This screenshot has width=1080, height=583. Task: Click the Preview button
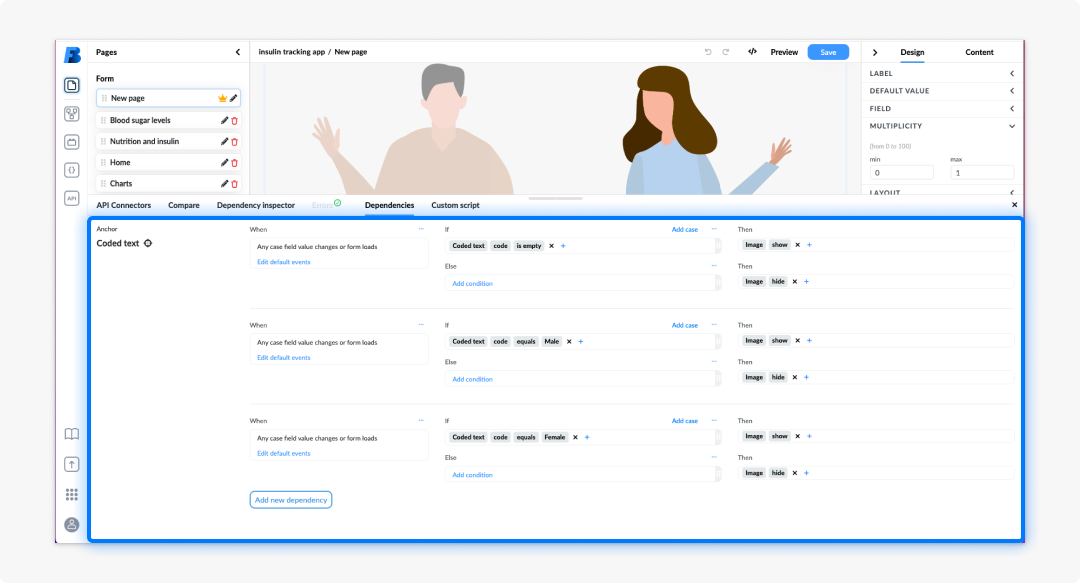click(784, 52)
